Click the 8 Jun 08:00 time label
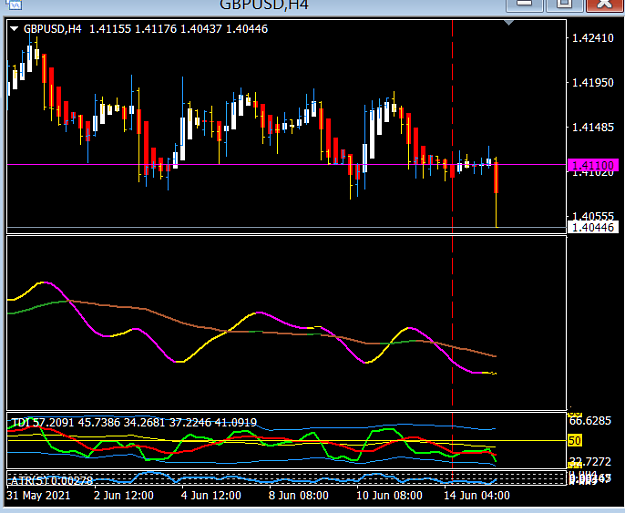The height and width of the screenshot is (513, 625). (298, 495)
